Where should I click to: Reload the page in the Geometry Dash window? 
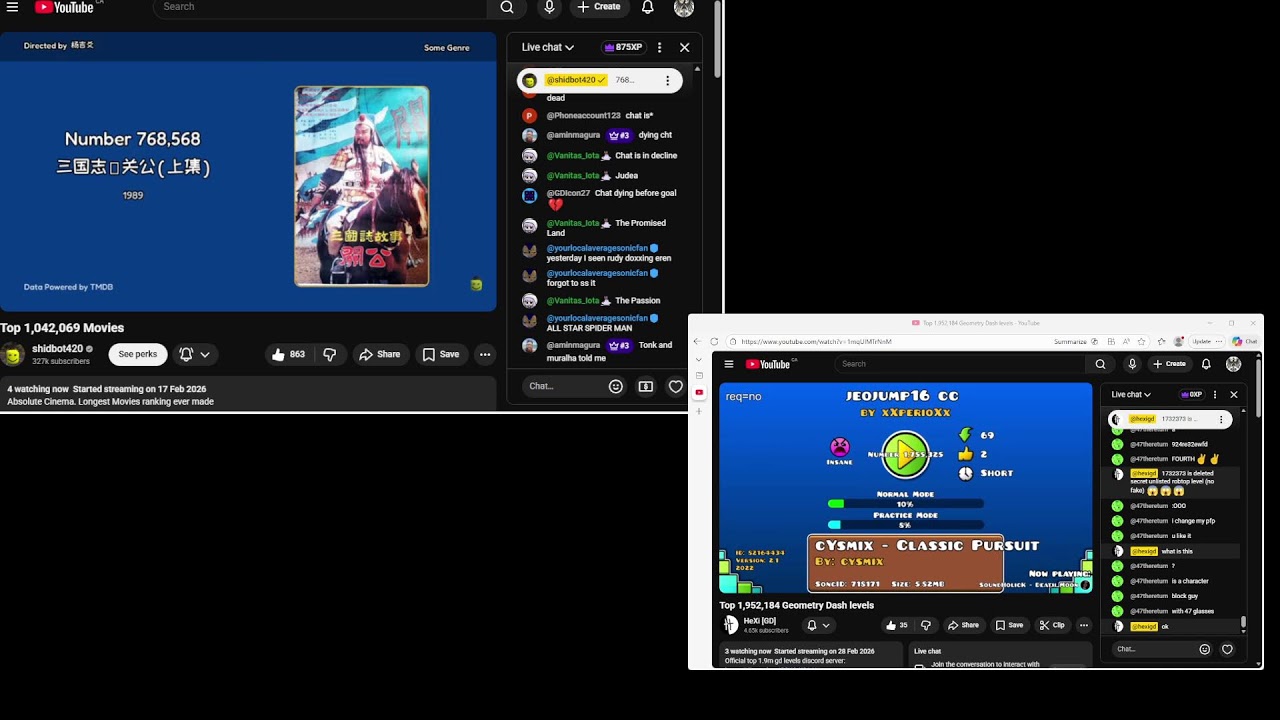[714, 341]
